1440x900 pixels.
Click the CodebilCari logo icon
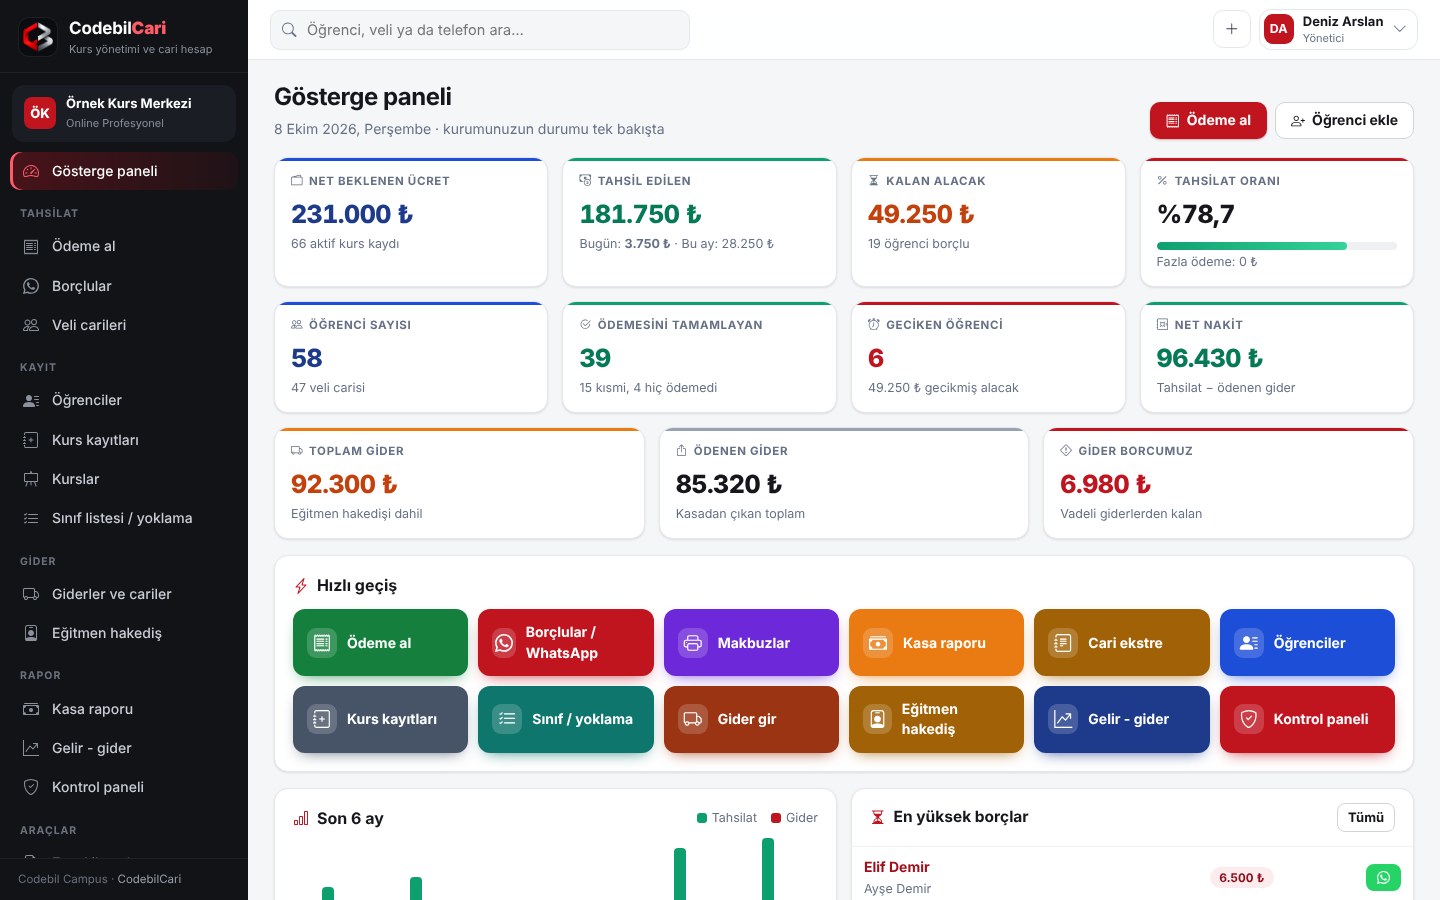coord(38,36)
